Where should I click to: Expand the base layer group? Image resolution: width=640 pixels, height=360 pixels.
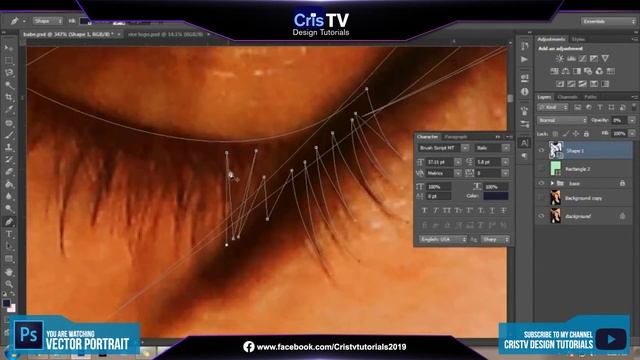[x=552, y=183]
